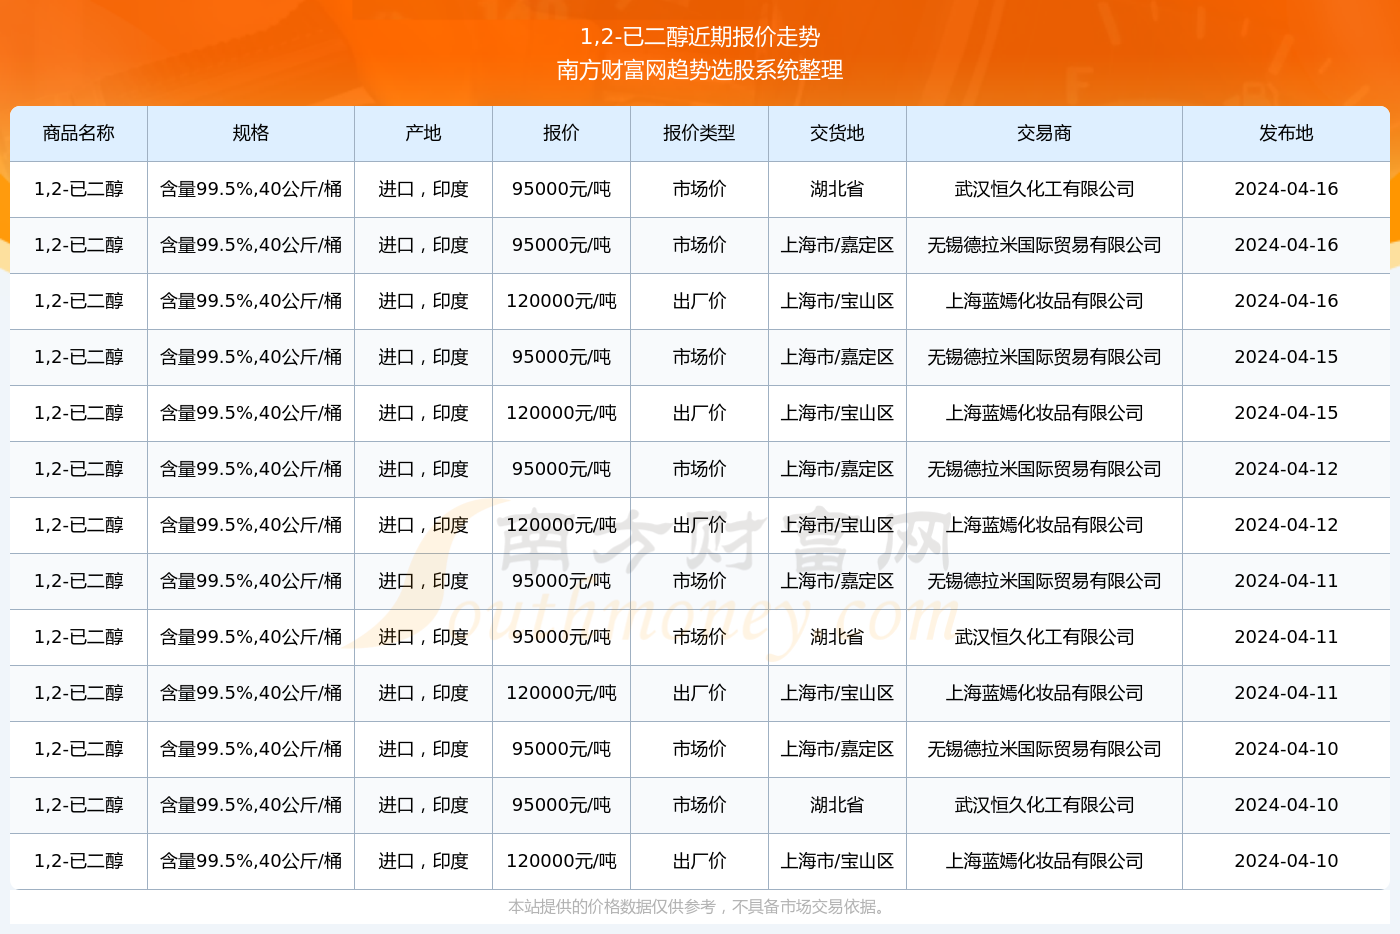This screenshot has height=934, width=1400.
Task: Click the 含量99.5% spec in the 2024-04-12 上海蓝嫣 row
Action: point(251,525)
